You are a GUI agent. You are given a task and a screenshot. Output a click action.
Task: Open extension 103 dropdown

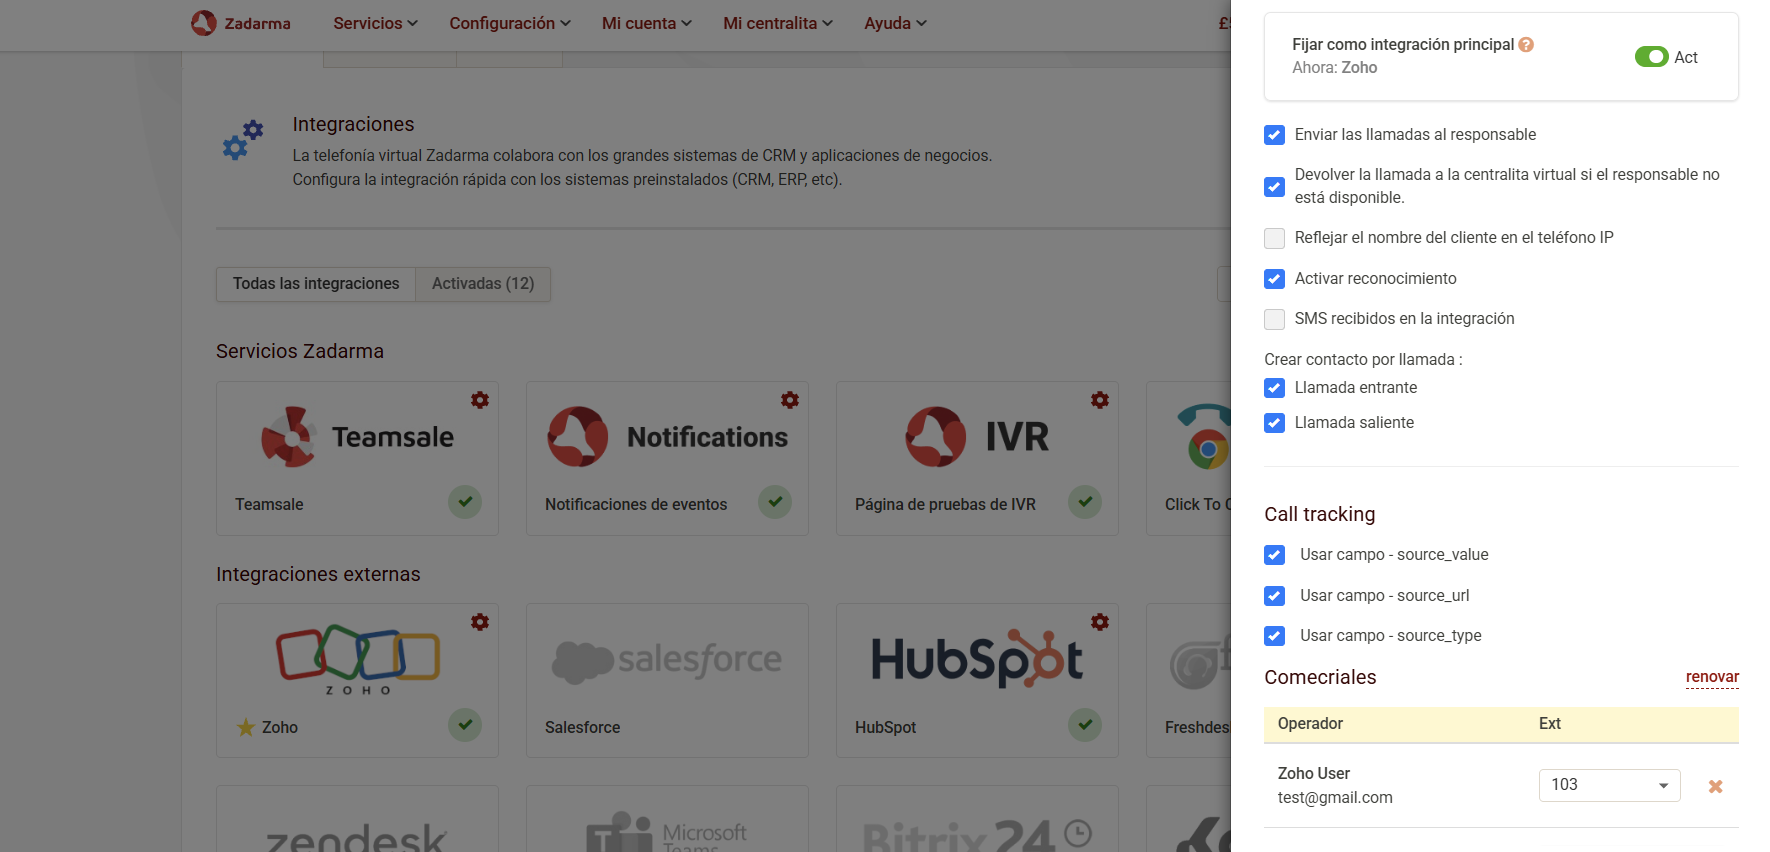pos(1609,785)
